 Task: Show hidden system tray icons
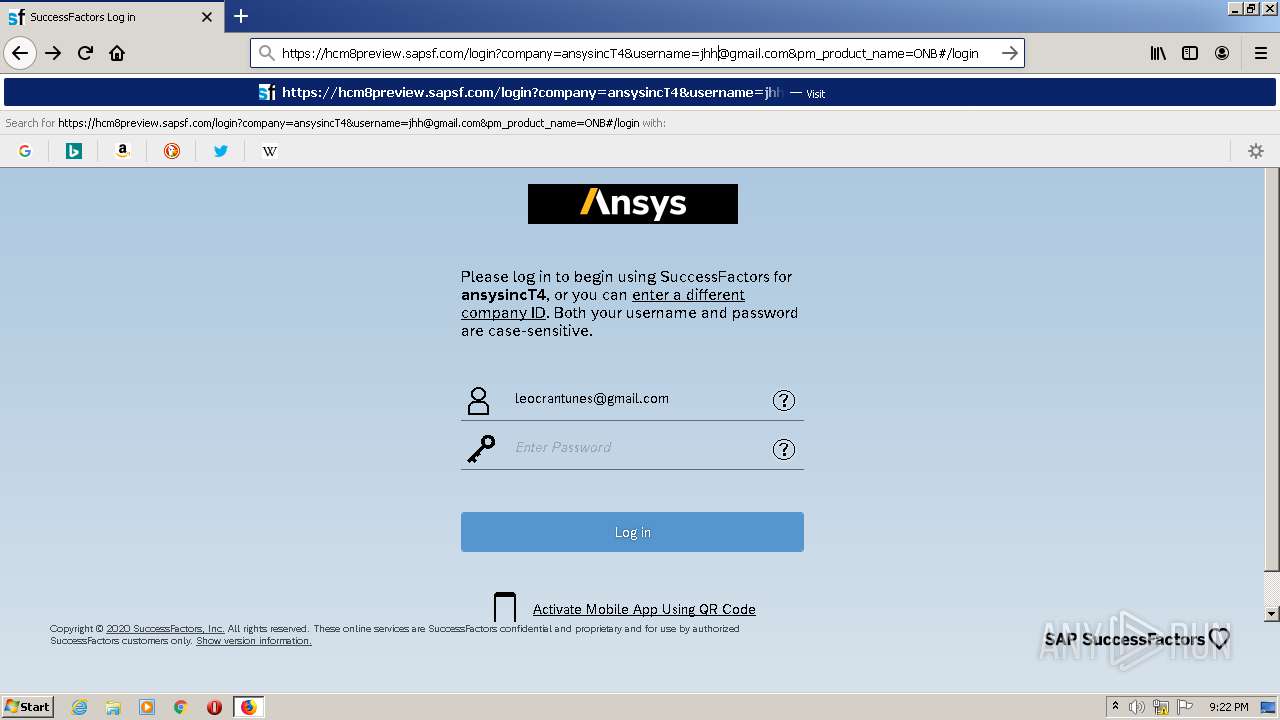(1116, 707)
